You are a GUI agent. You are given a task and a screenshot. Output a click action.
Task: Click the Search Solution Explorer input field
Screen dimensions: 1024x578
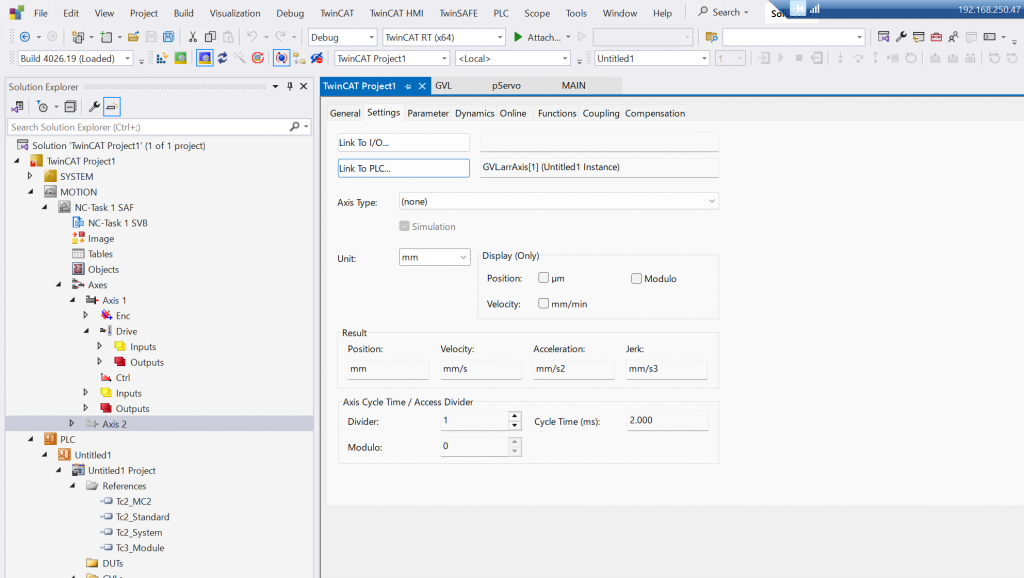pyautogui.click(x=150, y=127)
